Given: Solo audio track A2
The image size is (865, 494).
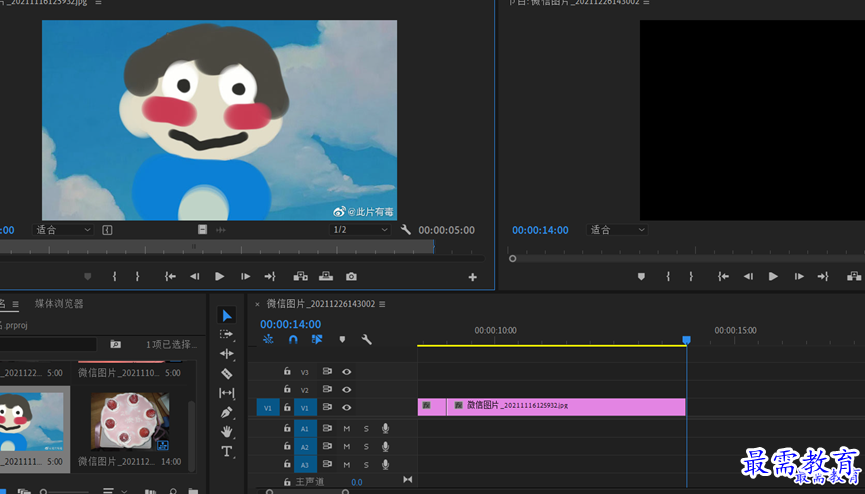Looking at the screenshot, I should (366, 447).
